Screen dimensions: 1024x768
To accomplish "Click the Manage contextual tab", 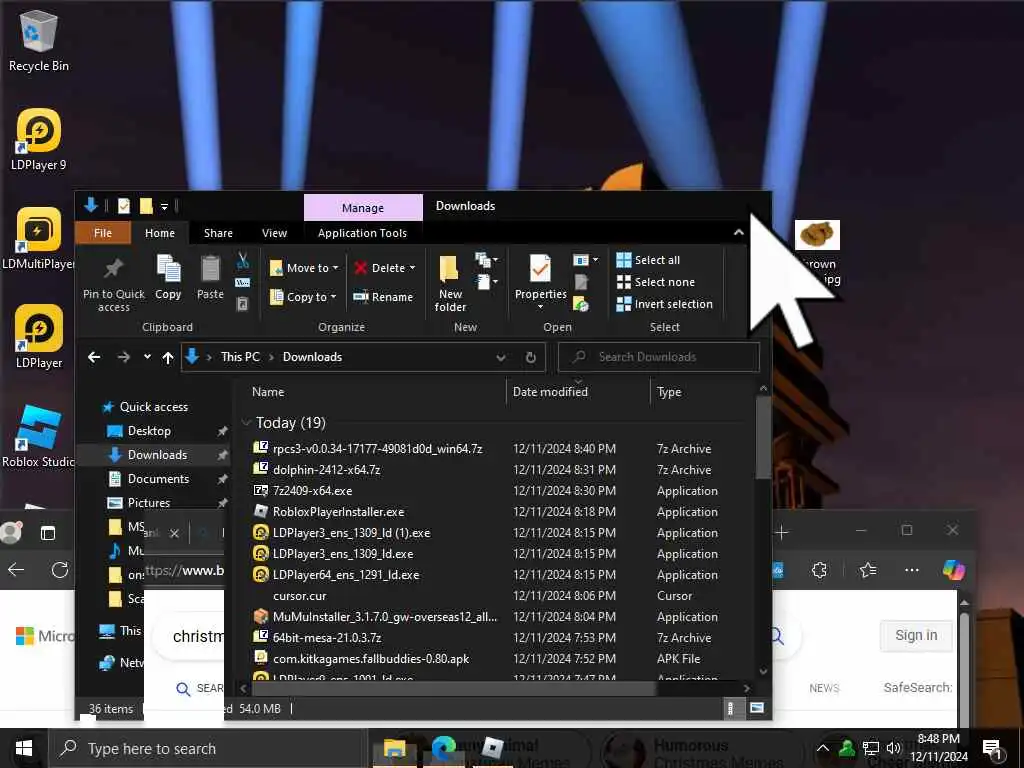I will coord(363,208).
